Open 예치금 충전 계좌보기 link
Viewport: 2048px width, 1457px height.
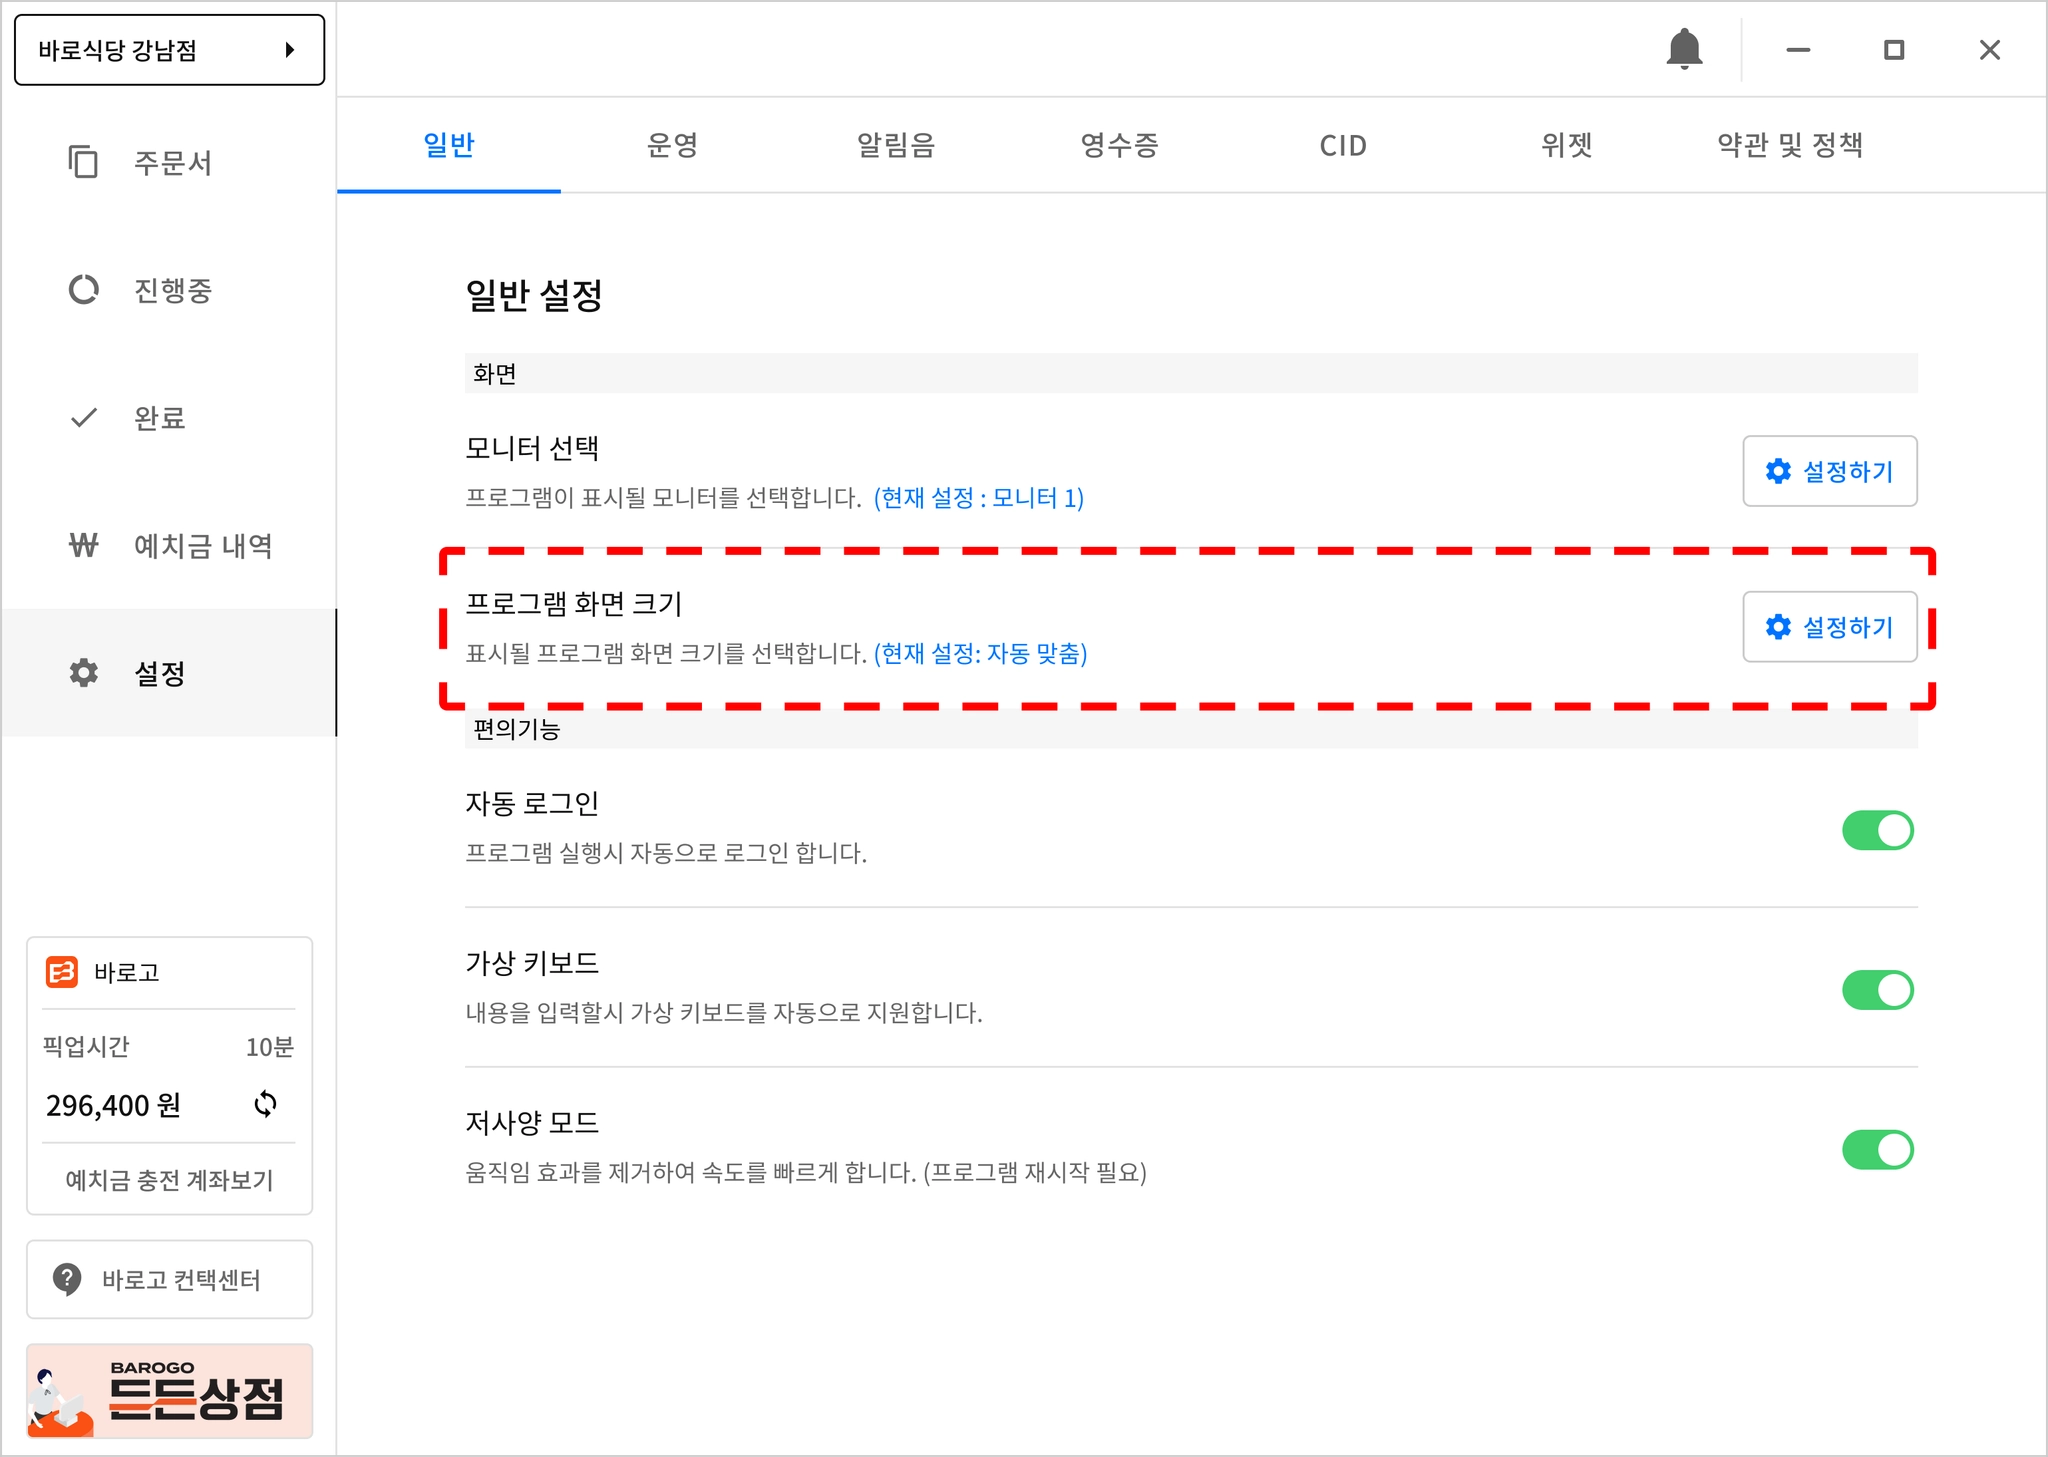click(x=169, y=1180)
